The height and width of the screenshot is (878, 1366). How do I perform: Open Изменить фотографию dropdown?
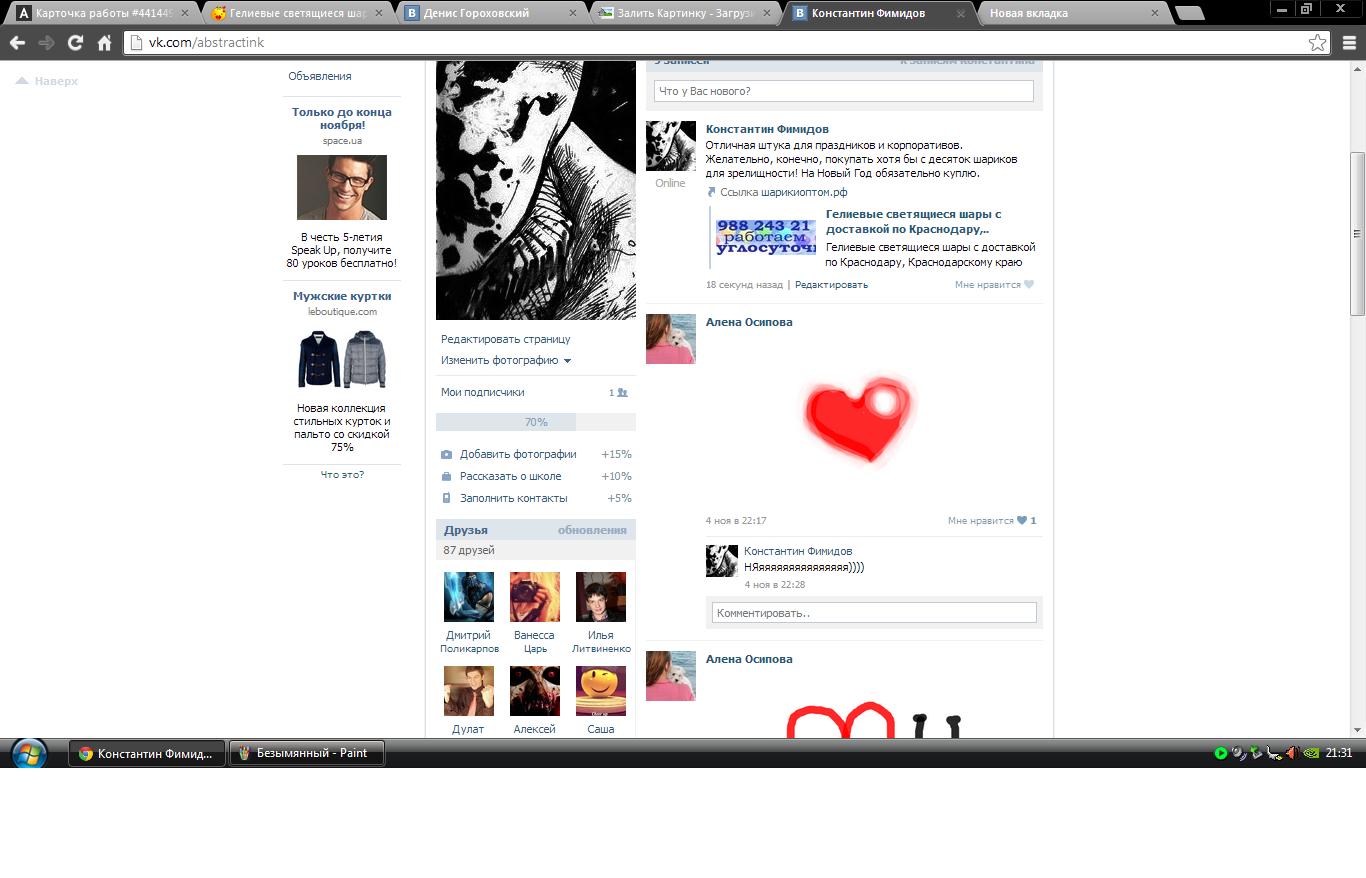[506, 361]
